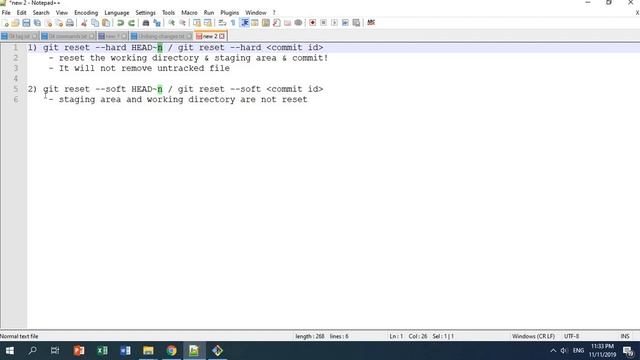This screenshot has height=360, width=640.
Task: Click the Save All icon
Action: [x=37, y=23]
